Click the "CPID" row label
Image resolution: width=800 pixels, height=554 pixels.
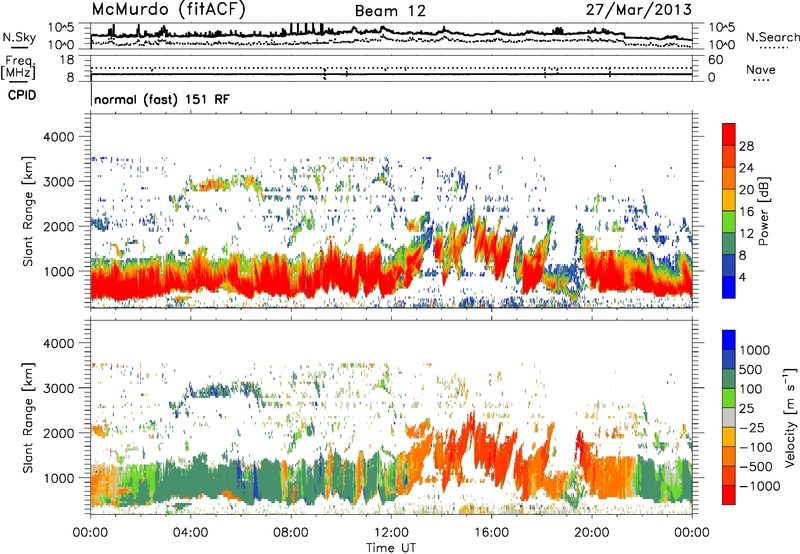(22, 95)
